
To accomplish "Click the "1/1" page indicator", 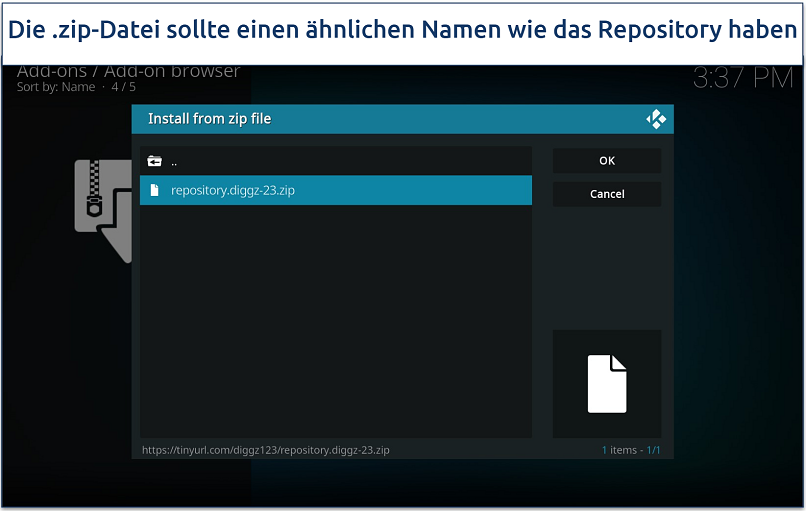I will click(x=653, y=450).
